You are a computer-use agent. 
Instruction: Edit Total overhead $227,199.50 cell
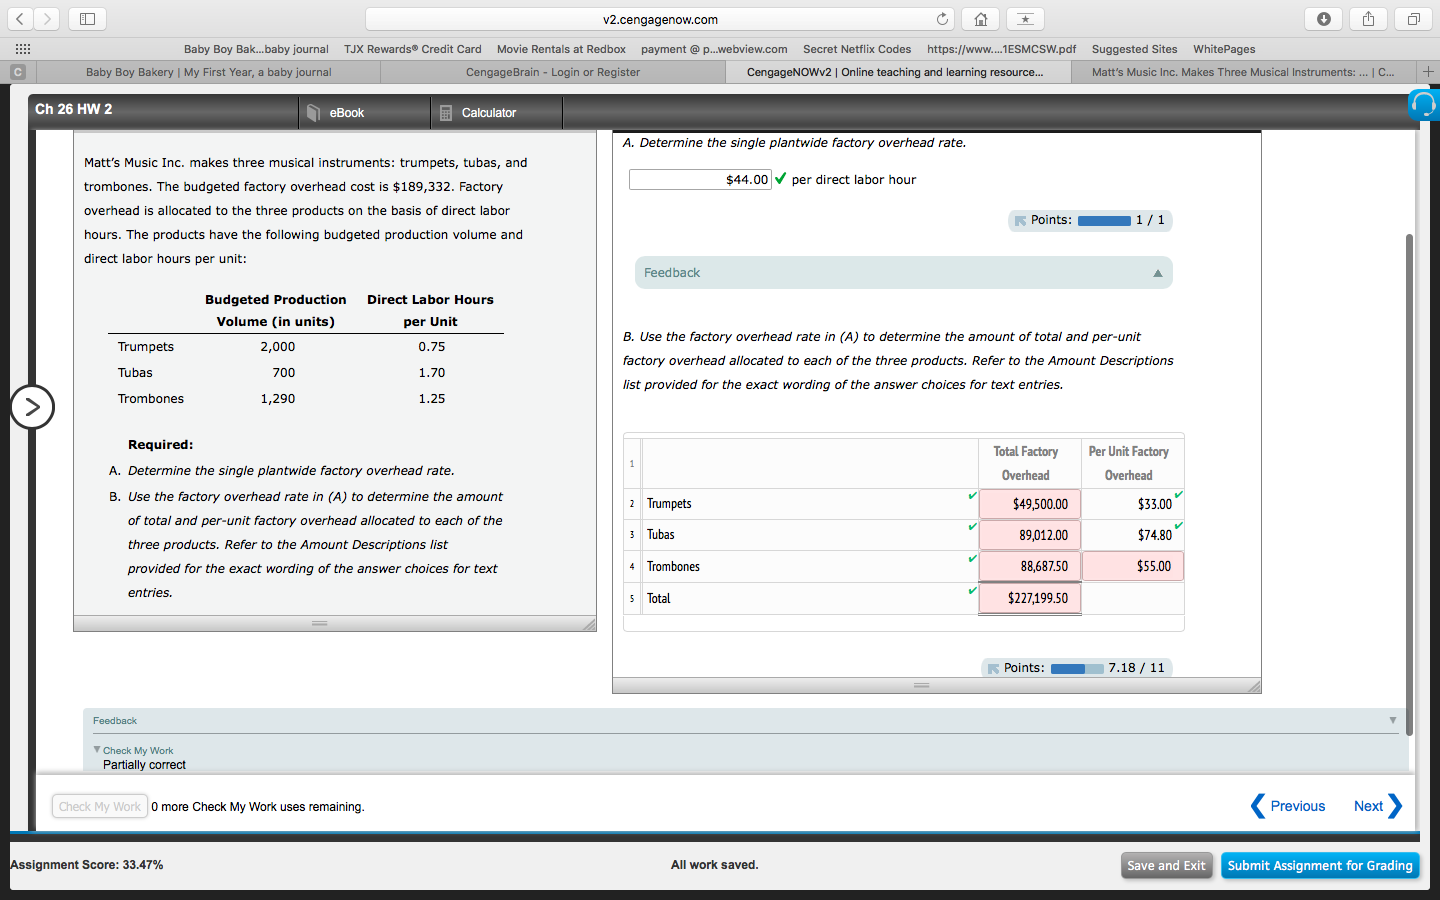click(x=1030, y=598)
